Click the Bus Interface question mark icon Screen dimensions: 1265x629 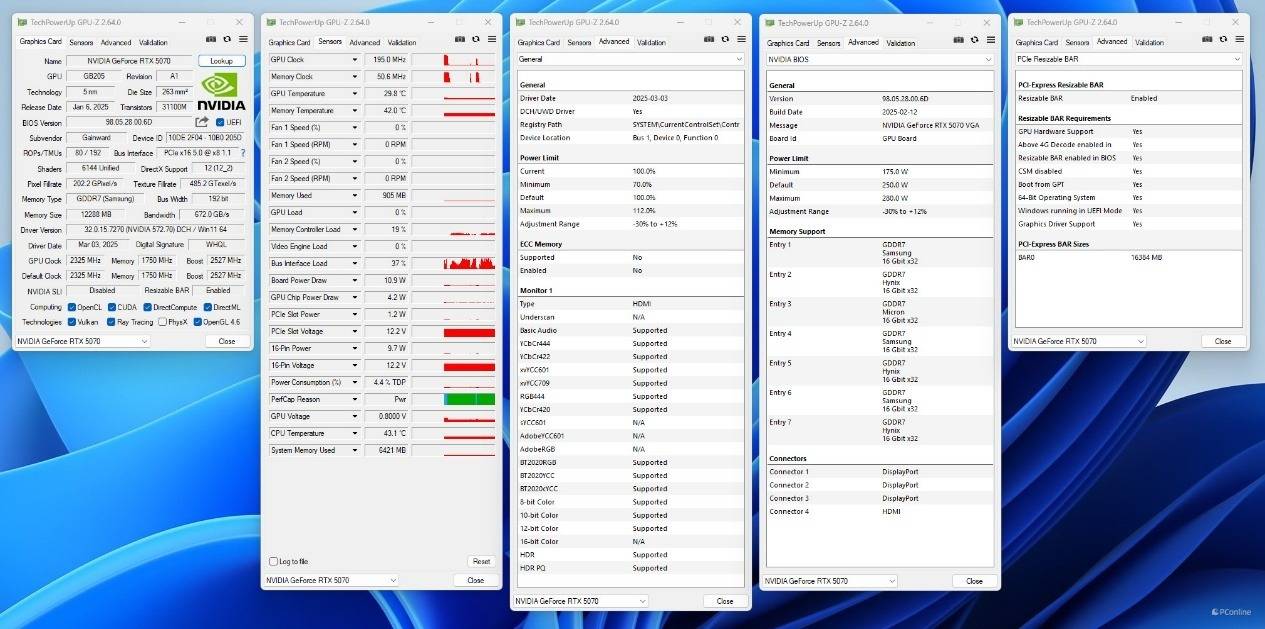tap(242, 153)
